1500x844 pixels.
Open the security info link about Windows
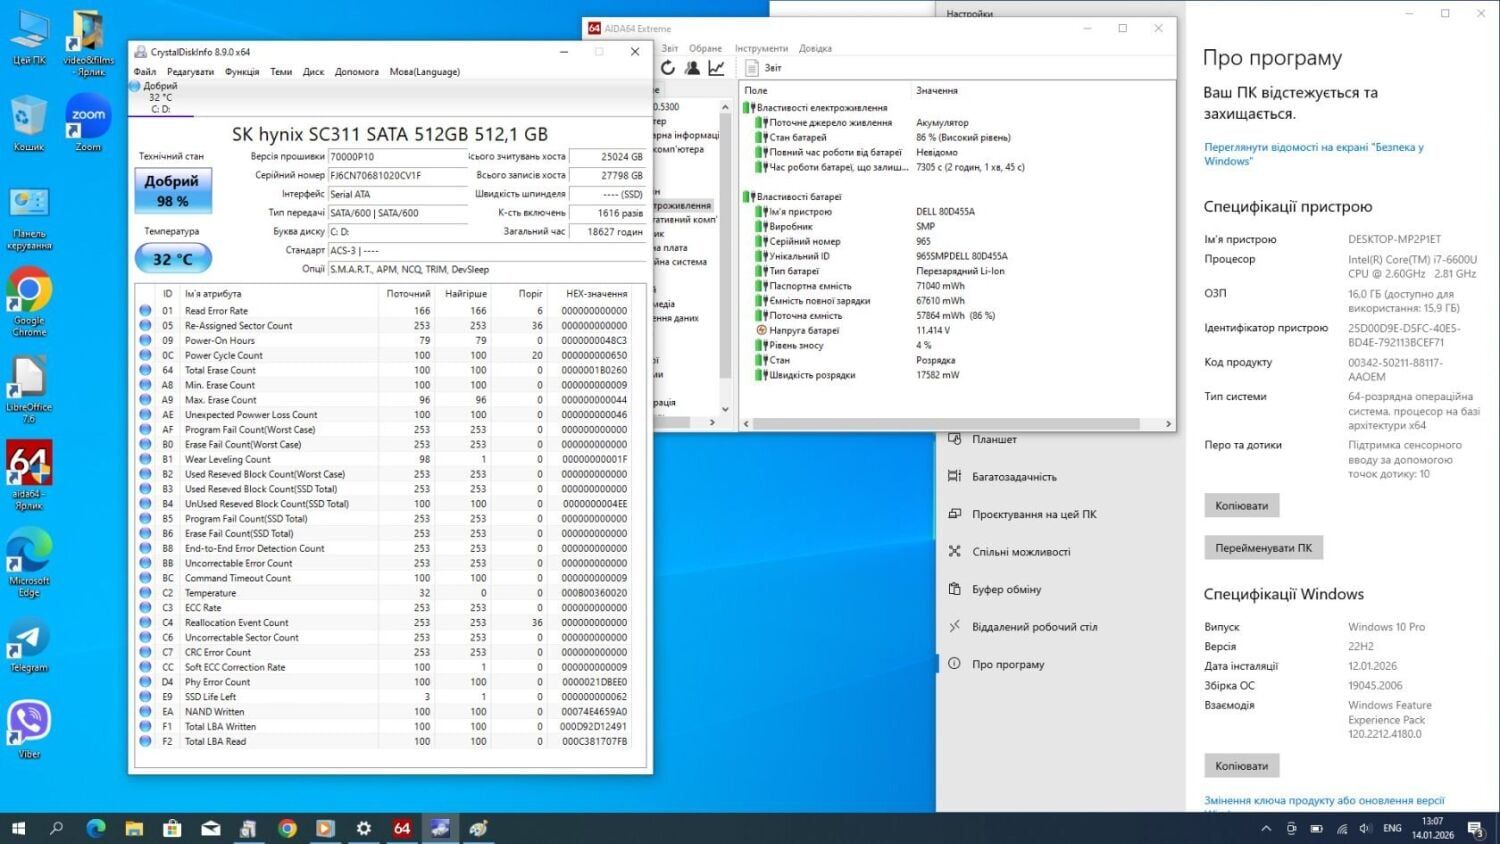1313,154
